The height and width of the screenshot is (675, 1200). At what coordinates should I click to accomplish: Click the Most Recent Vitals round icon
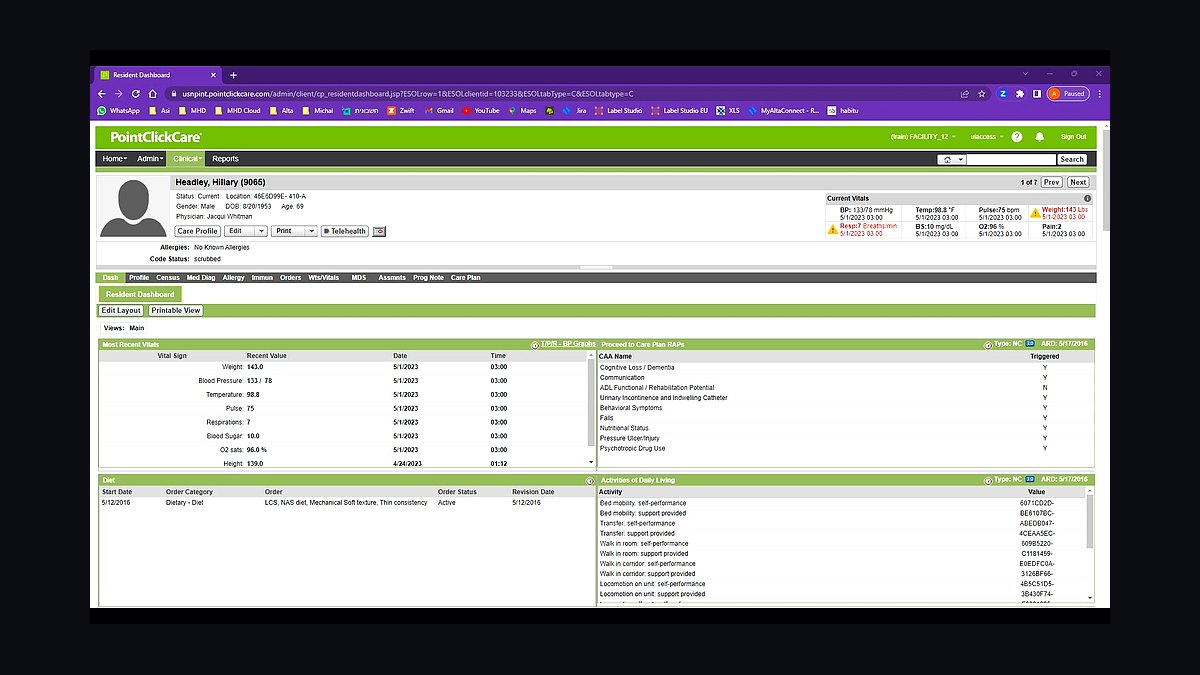[534, 345]
